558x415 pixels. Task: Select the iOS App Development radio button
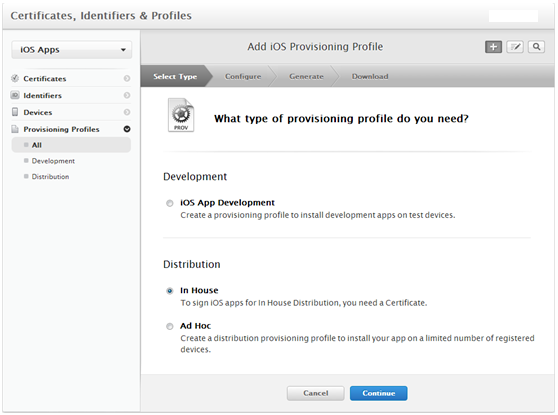(170, 203)
